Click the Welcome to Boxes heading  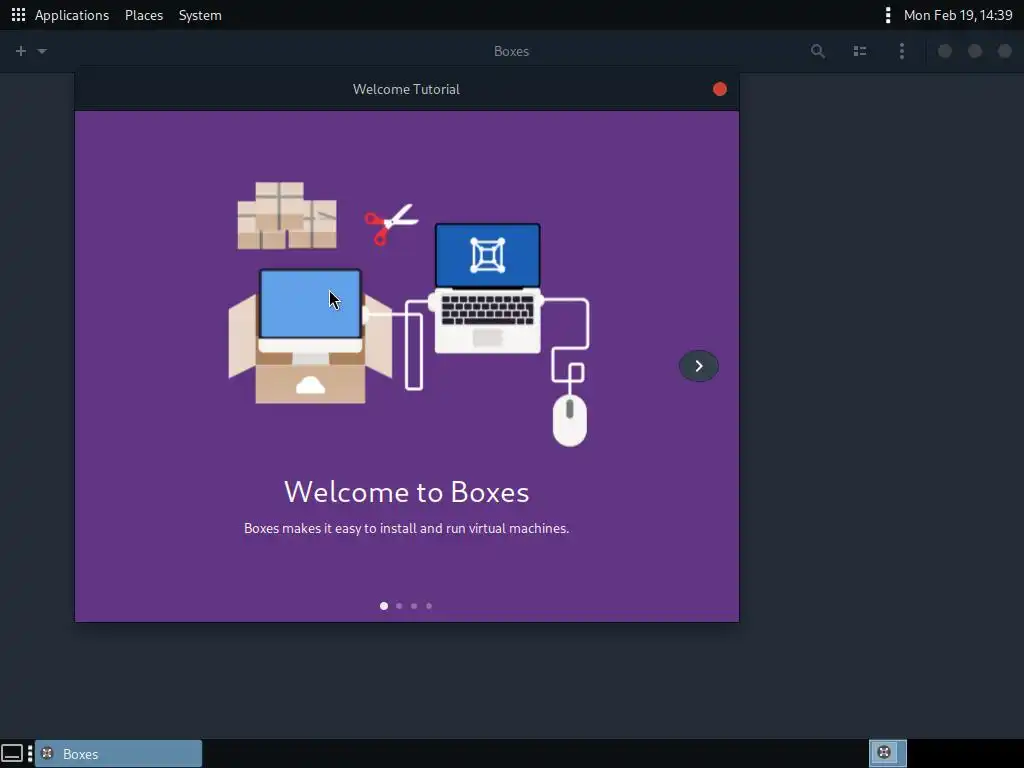coord(406,492)
